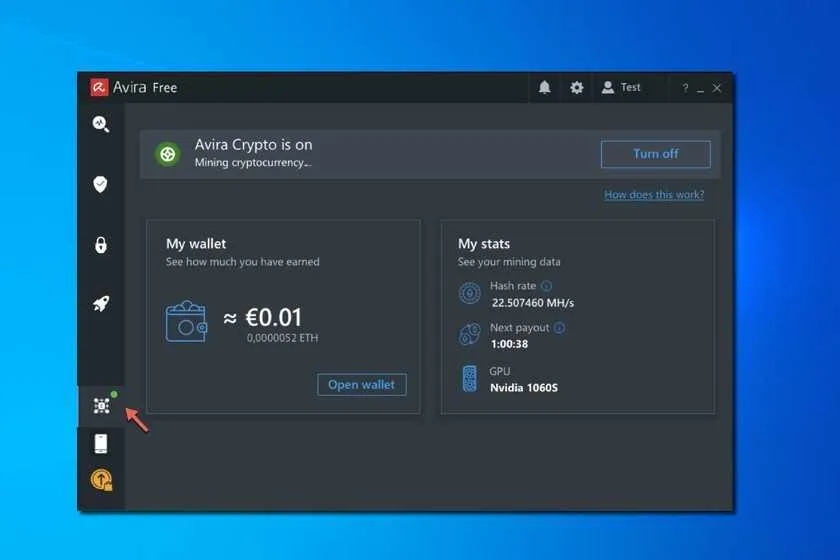The width and height of the screenshot is (840, 560).
Task: Close the Avira window
Action: tap(717, 88)
